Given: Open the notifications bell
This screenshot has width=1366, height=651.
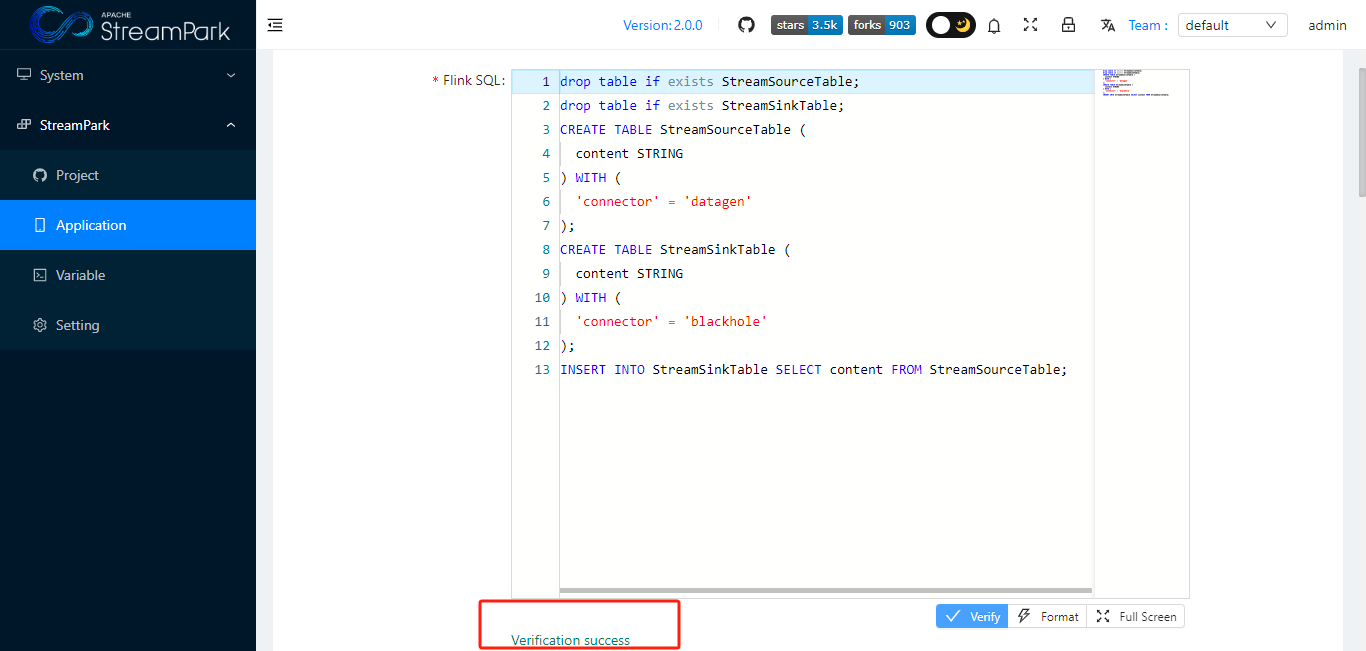Looking at the screenshot, I should point(994,26).
